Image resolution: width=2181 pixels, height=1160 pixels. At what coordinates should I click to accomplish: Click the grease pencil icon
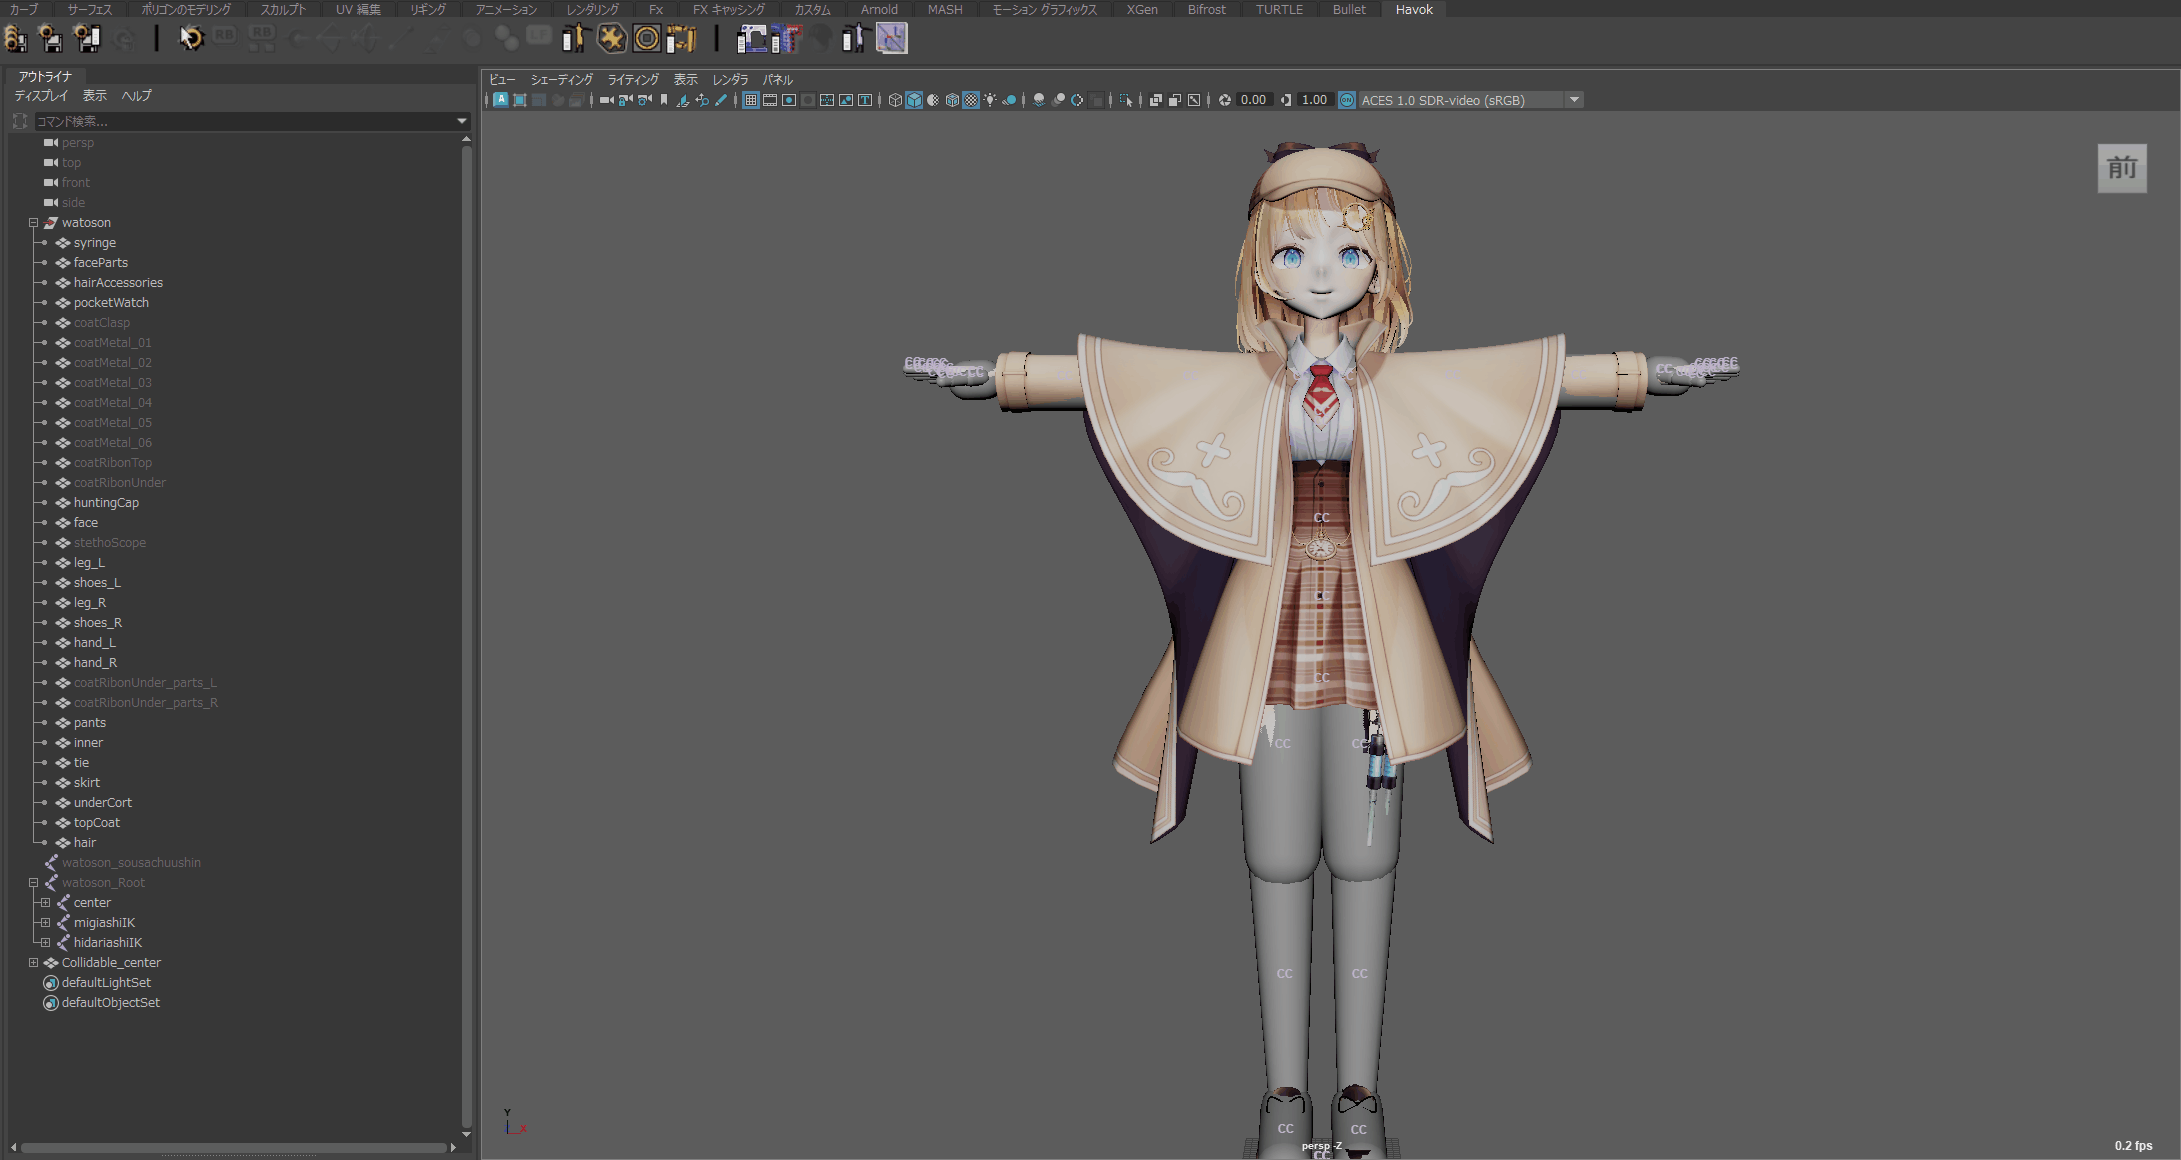pos(721,100)
